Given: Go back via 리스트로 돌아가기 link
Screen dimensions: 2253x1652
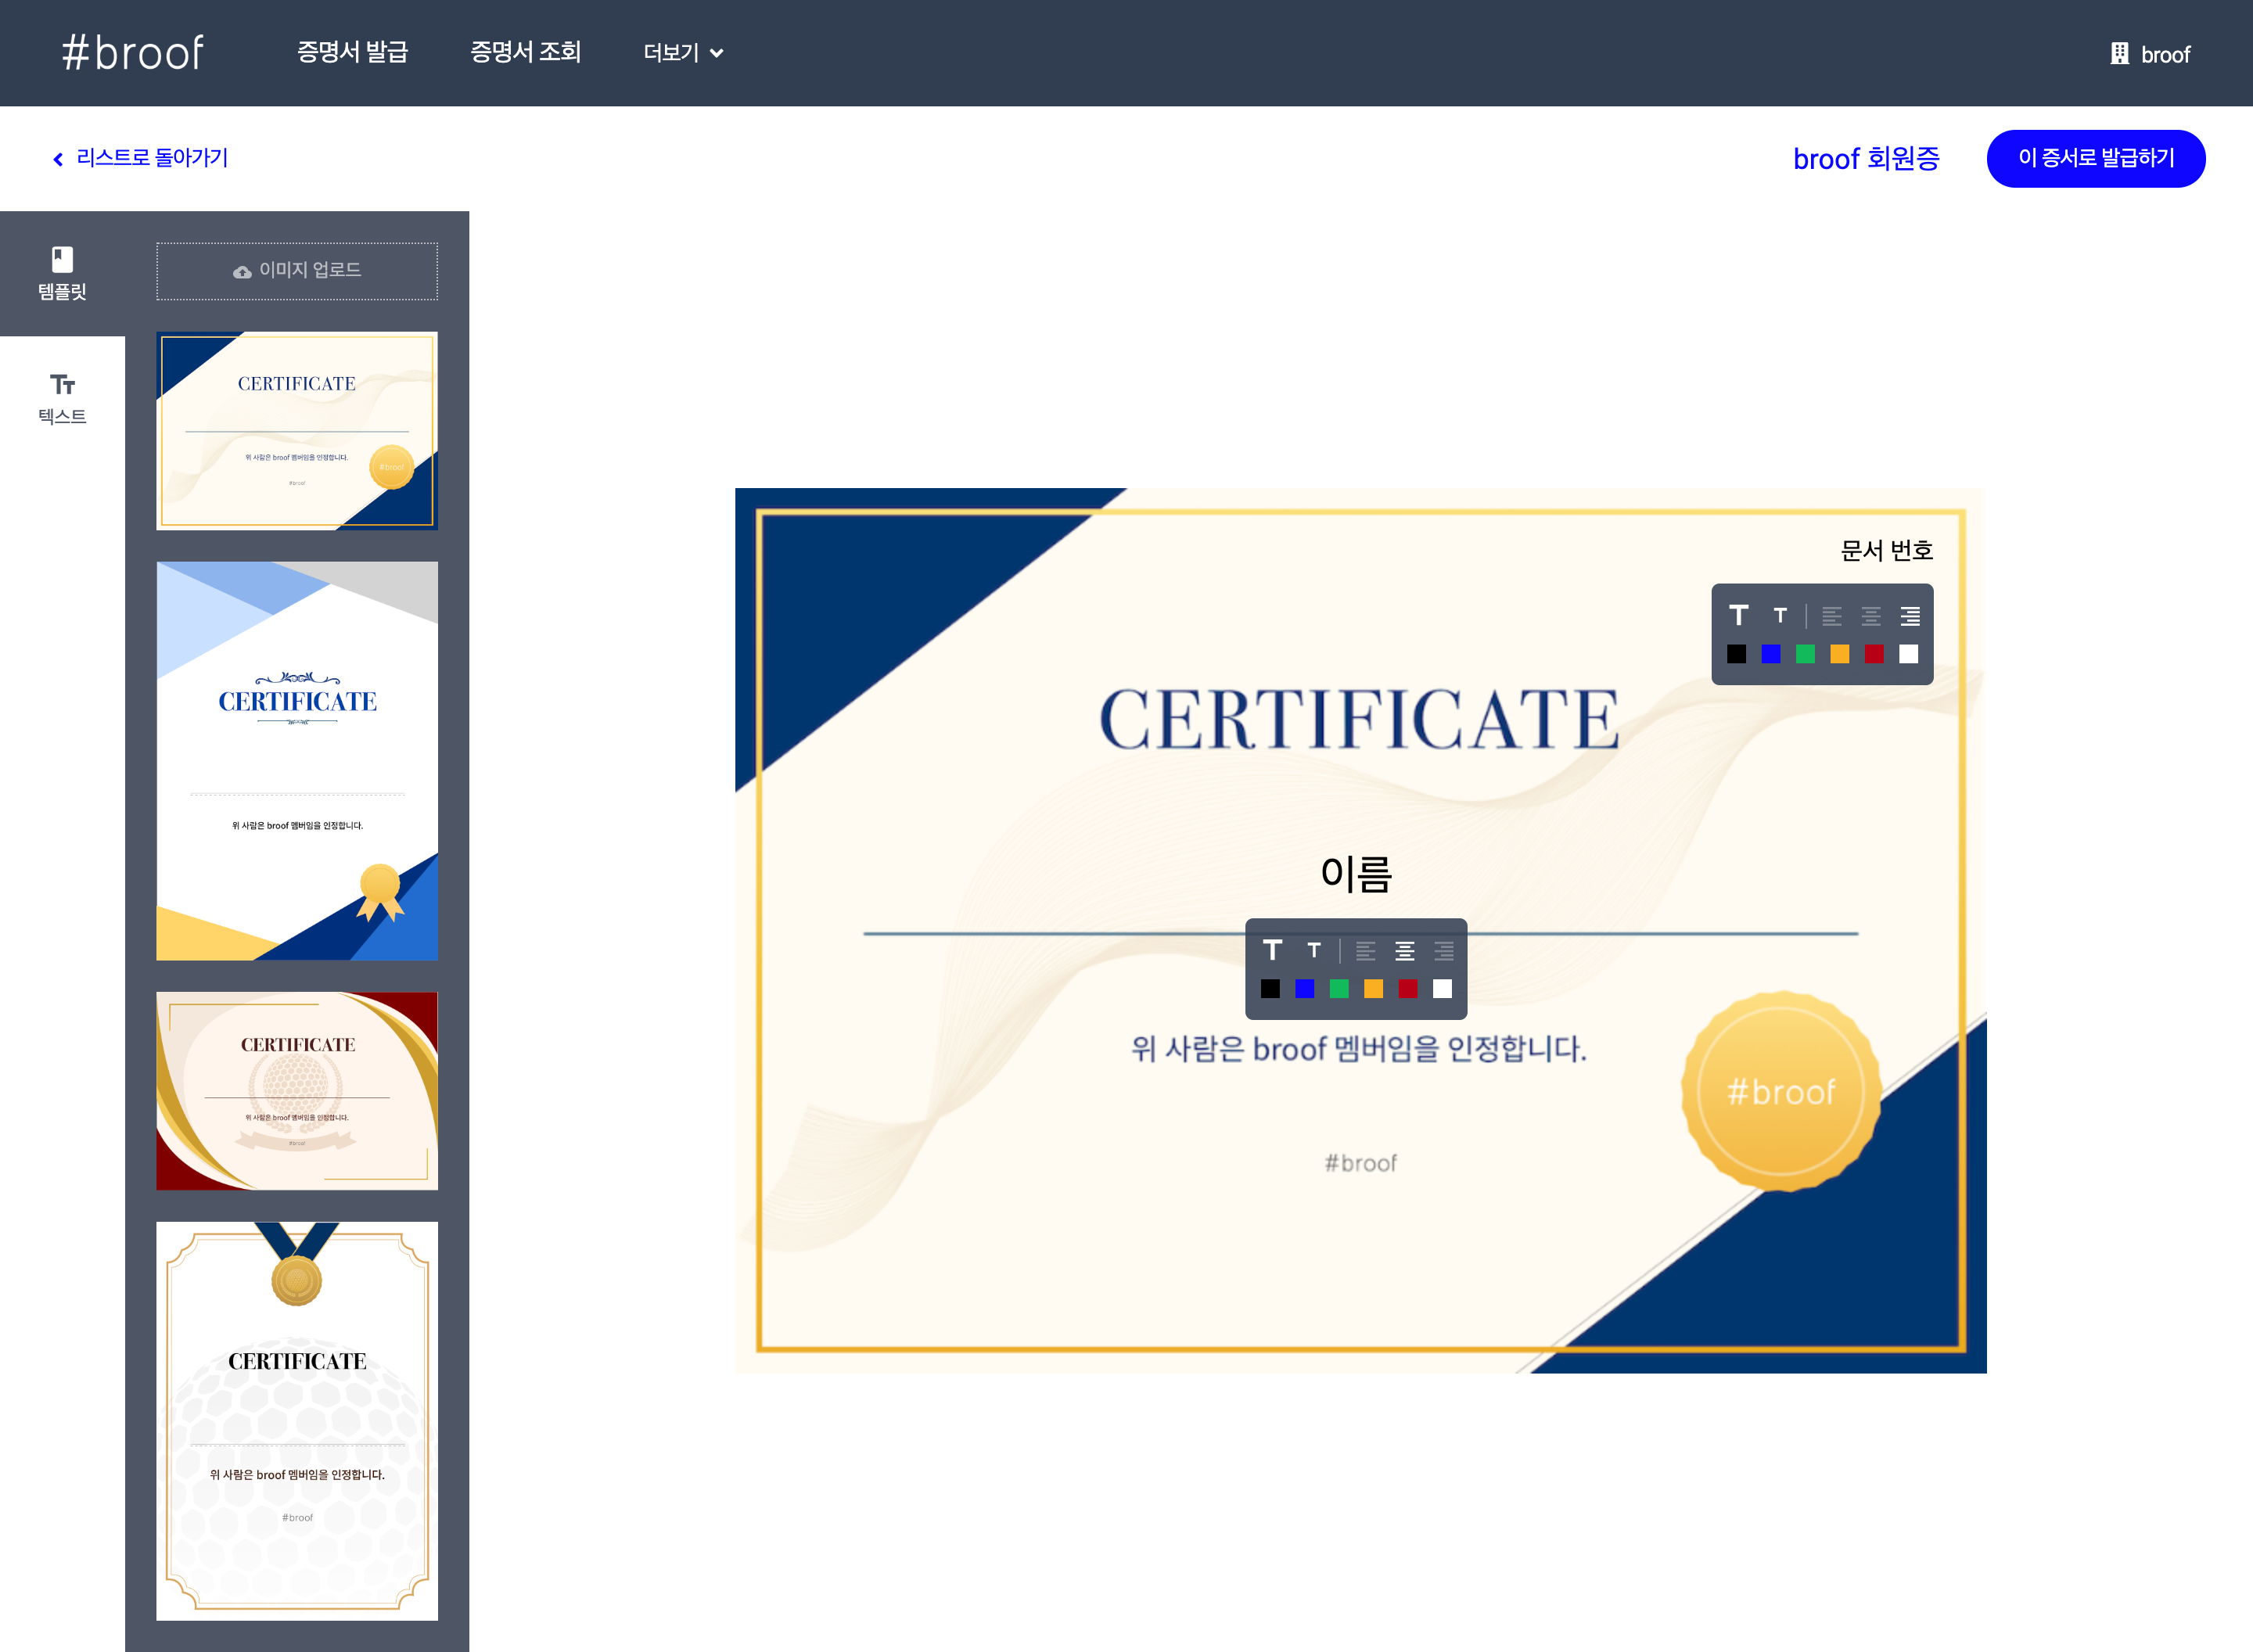Looking at the screenshot, I should [x=152, y=158].
